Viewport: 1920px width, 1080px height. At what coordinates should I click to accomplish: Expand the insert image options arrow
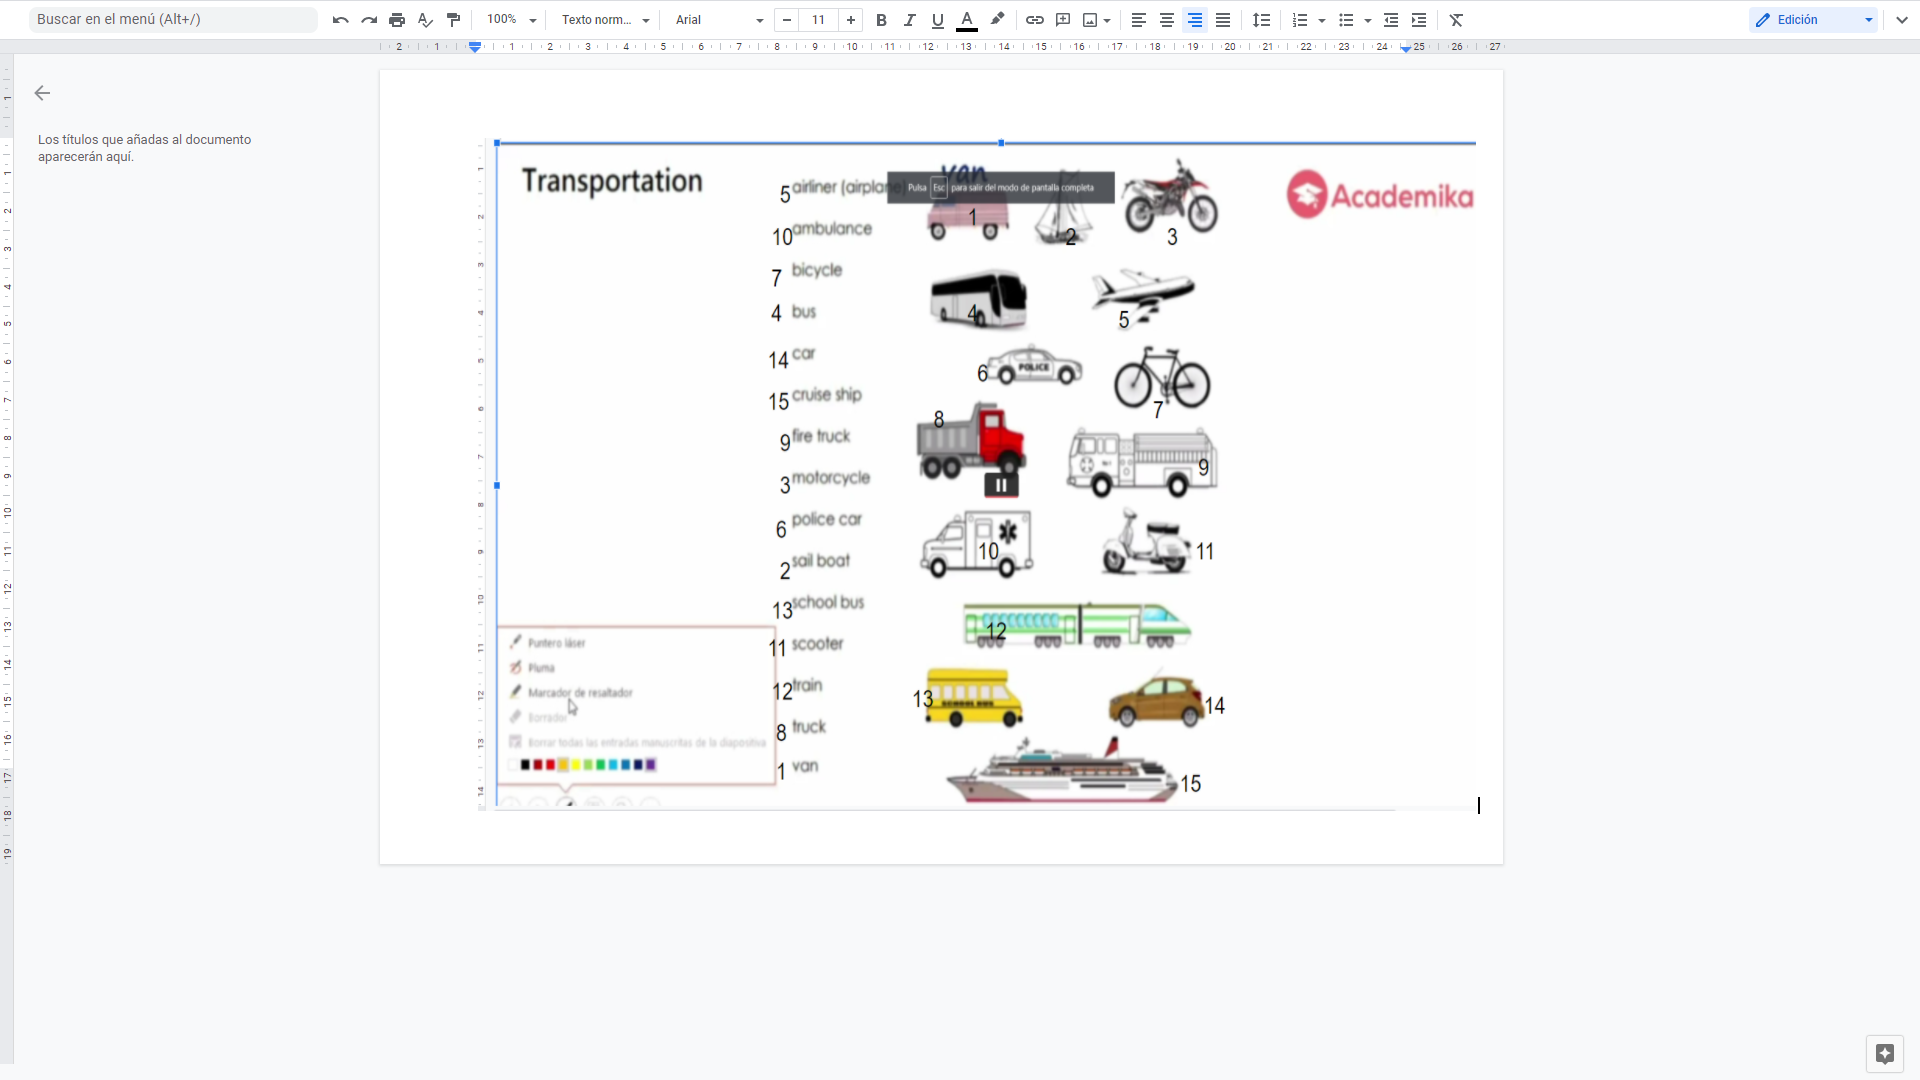click(1107, 20)
